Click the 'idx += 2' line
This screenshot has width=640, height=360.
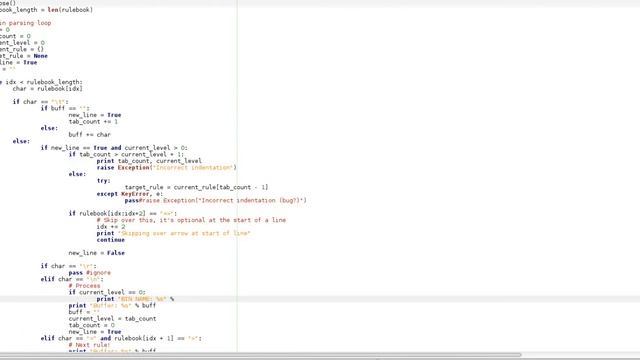(111, 227)
